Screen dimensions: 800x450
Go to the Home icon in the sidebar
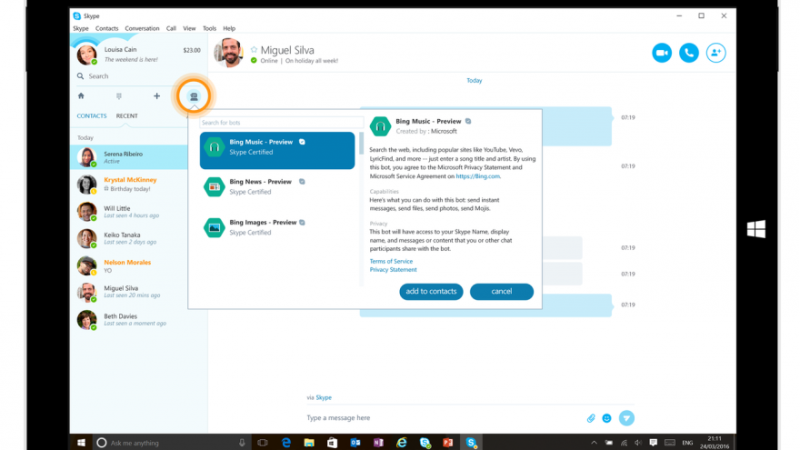81,96
